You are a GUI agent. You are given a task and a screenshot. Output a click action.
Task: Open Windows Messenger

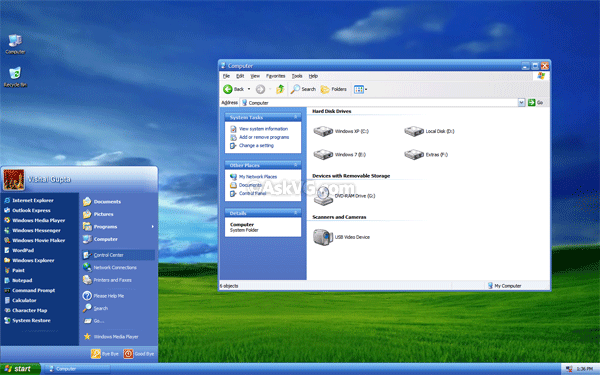(x=32, y=230)
